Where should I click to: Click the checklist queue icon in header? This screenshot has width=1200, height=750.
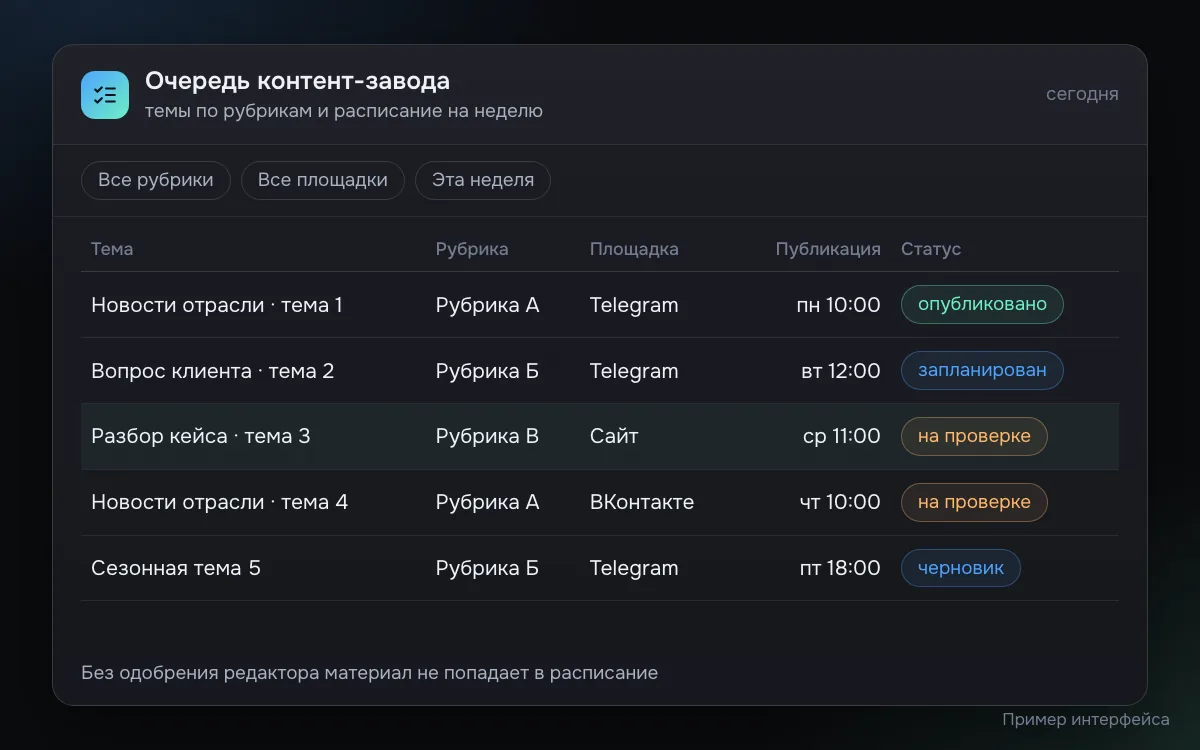105,95
